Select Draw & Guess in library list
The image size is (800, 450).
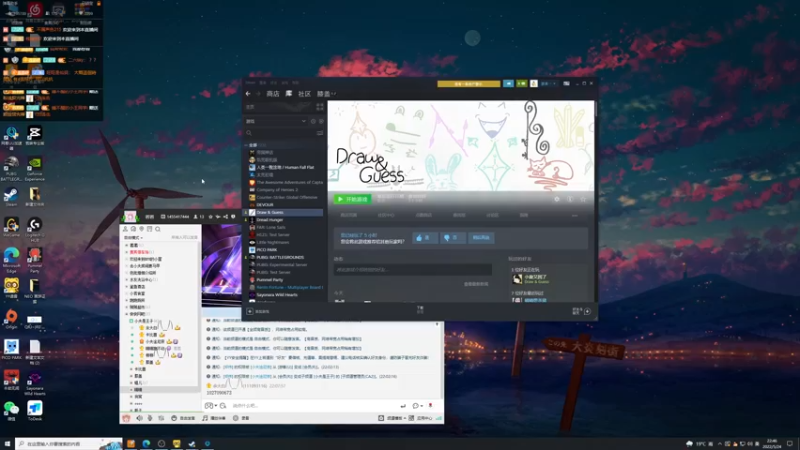pyautogui.click(x=285, y=212)
